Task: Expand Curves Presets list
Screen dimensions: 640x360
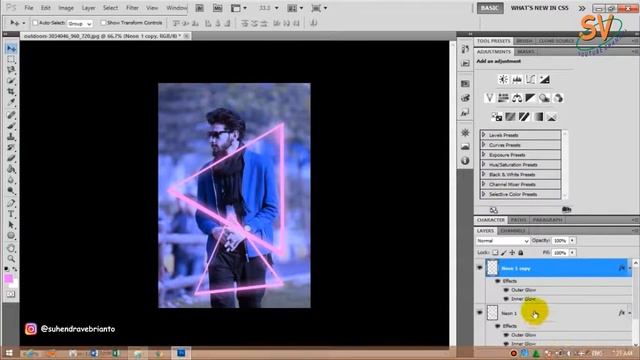Action: click(484, 145)
